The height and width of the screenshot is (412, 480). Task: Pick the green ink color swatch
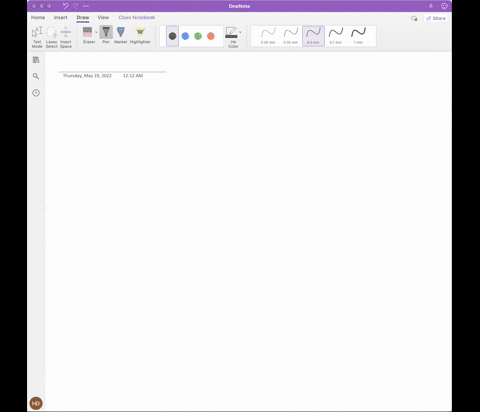(x=198, y=36)
